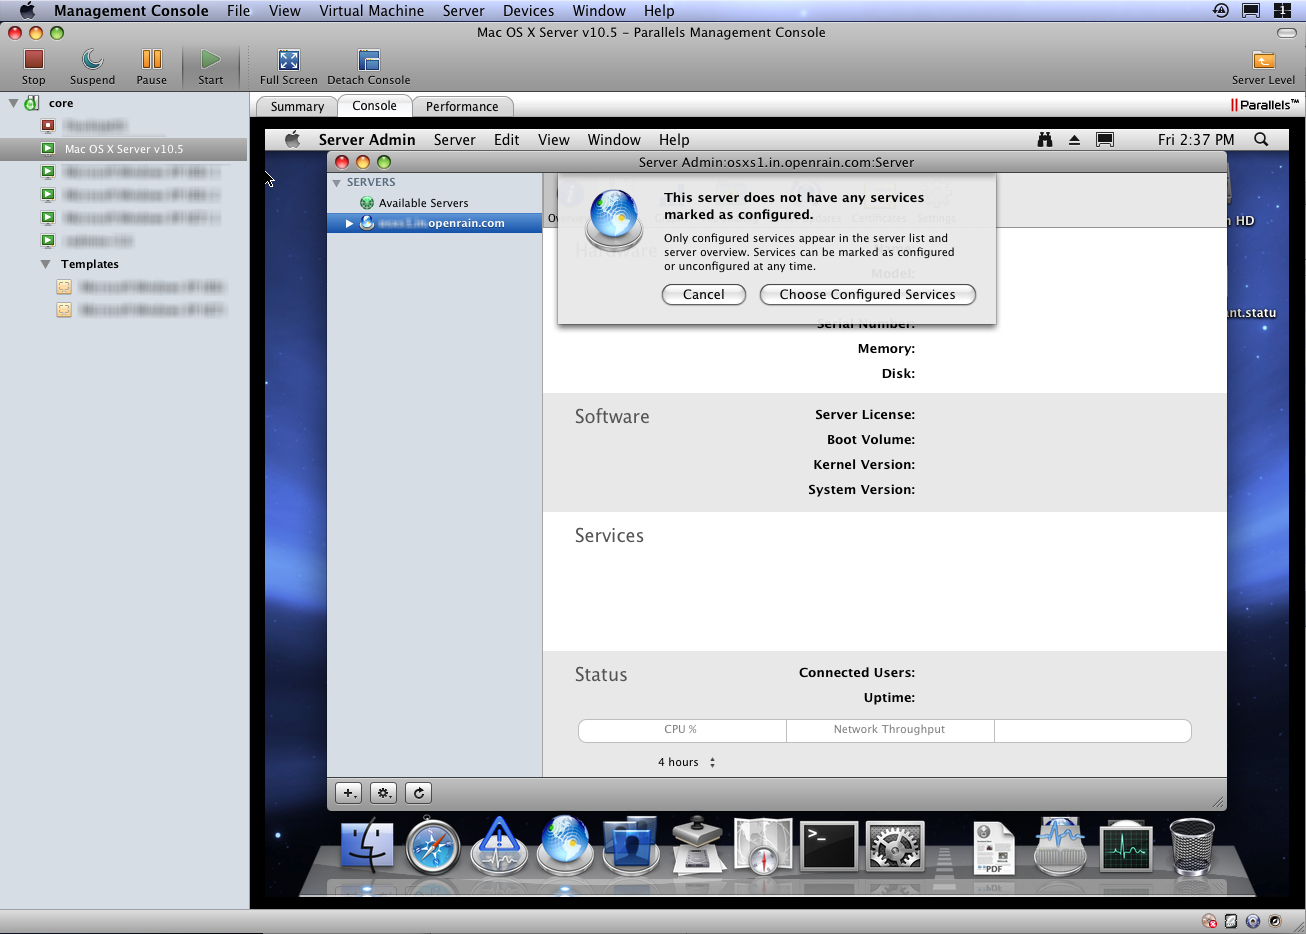Switch to the Performance tab
Screen dimensions: 1306x934
pos(462,106)
